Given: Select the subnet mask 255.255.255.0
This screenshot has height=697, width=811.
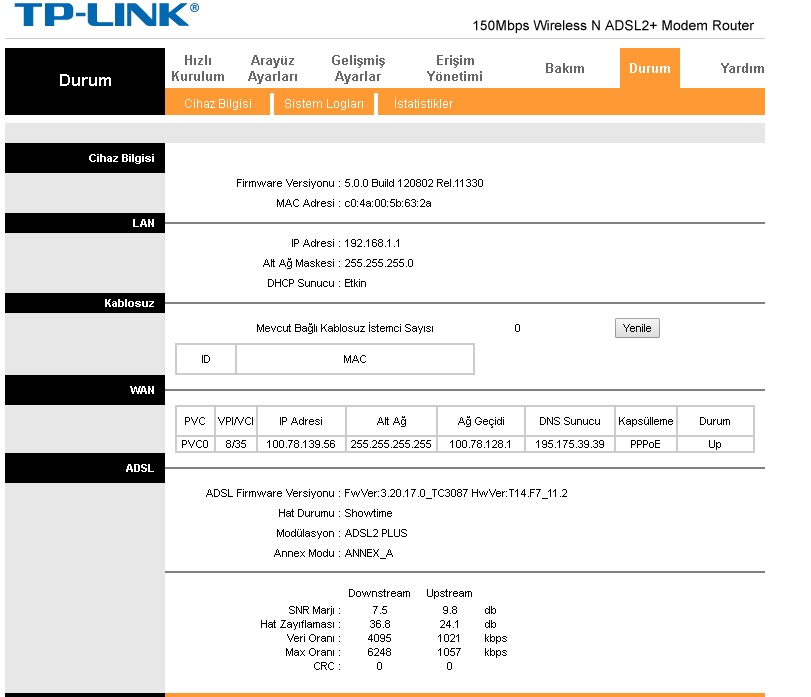Looking at the screenshot, I should coord(379,263).
